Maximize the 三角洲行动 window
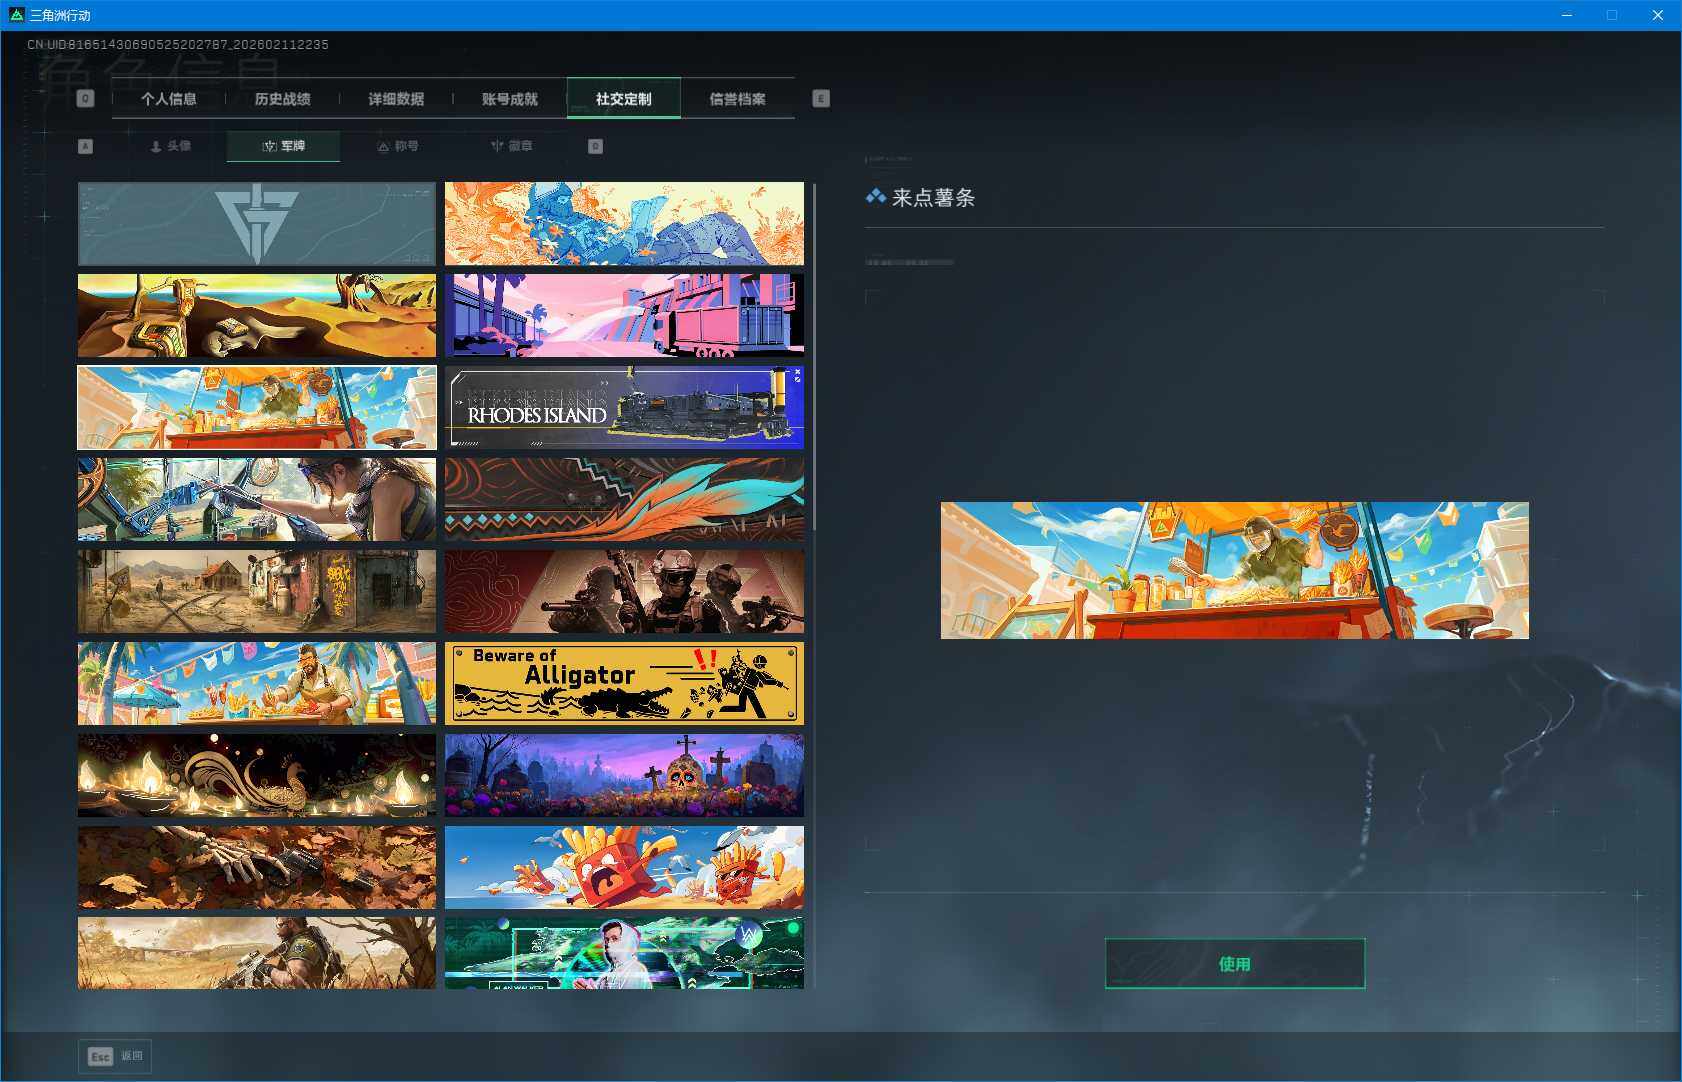 click(1612, 15)
